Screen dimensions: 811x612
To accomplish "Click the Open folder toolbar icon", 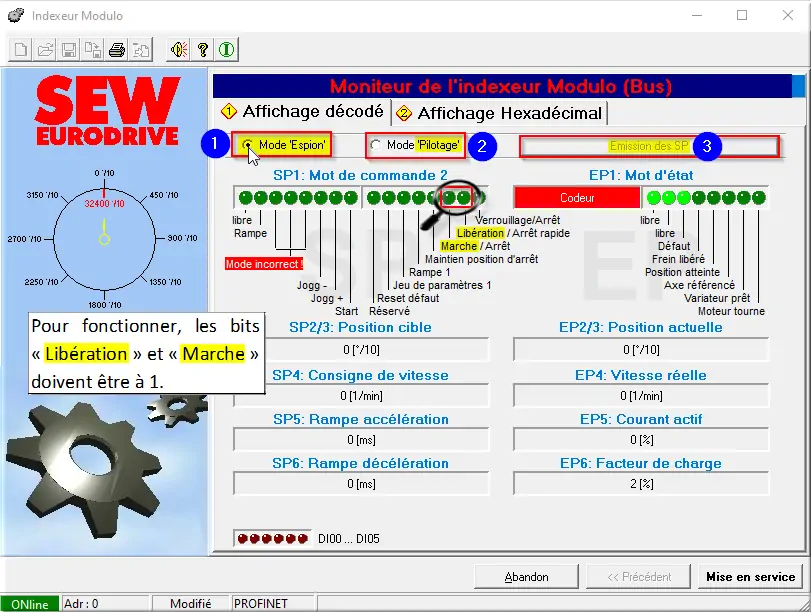I will click(x=45, y=50).
